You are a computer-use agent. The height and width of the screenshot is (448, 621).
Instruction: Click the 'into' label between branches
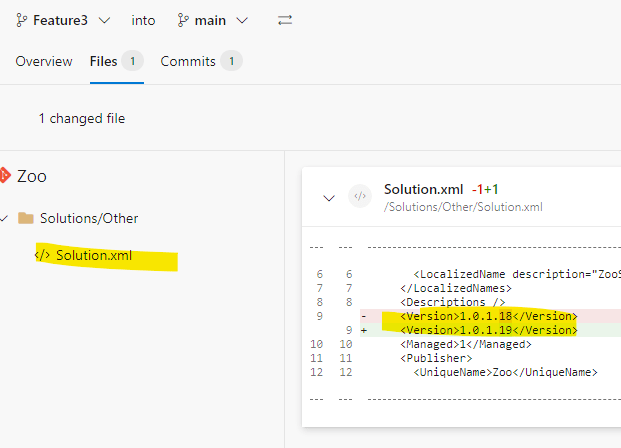[x=143, y=20]
